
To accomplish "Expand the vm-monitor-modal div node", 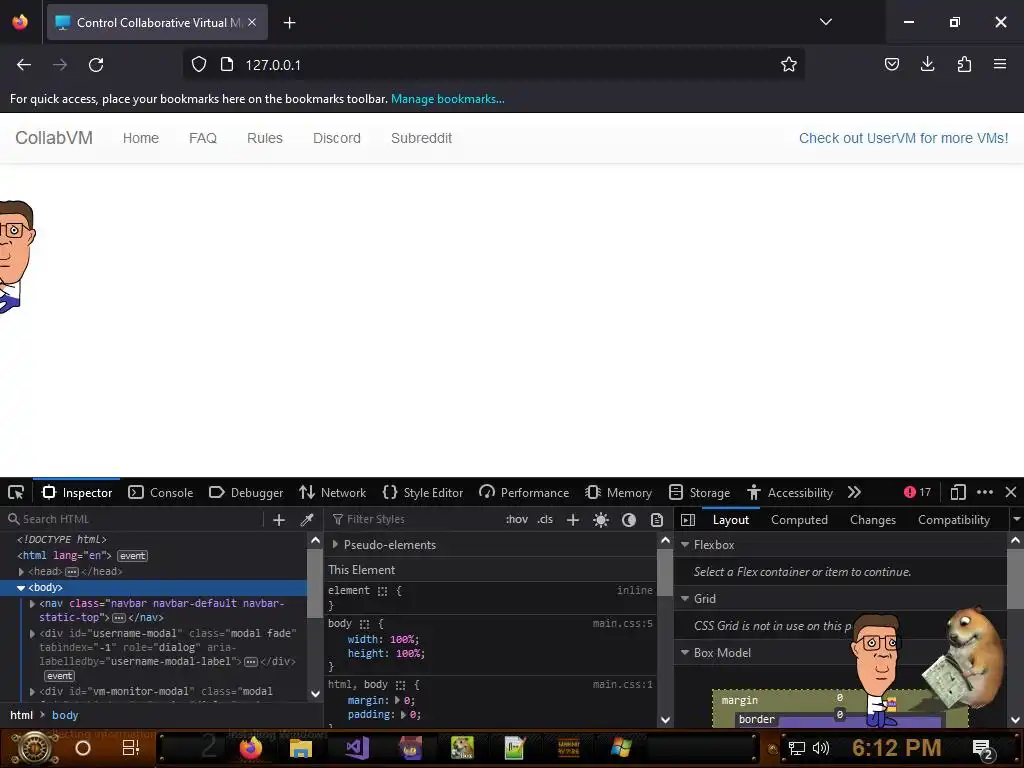I will tap(32, 691).
